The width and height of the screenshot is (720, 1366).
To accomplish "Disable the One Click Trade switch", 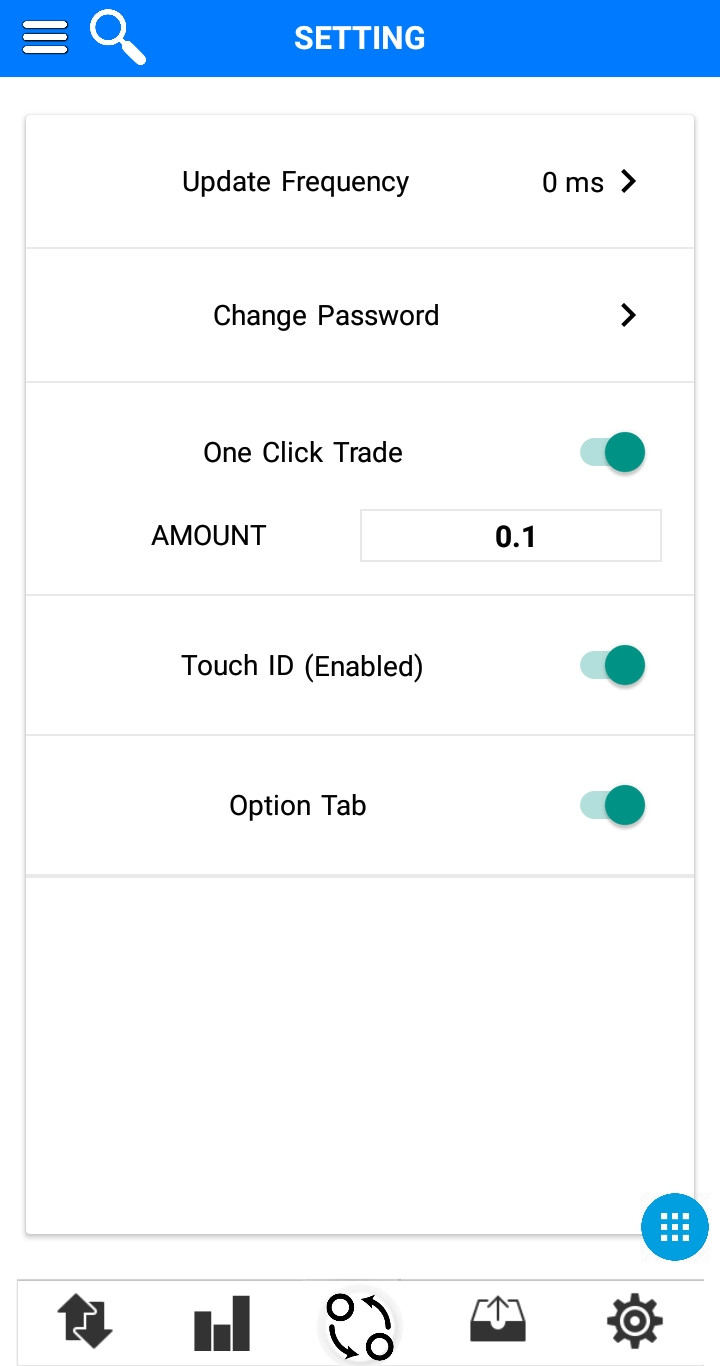I will pyautogui.click(x=613, y=452).
